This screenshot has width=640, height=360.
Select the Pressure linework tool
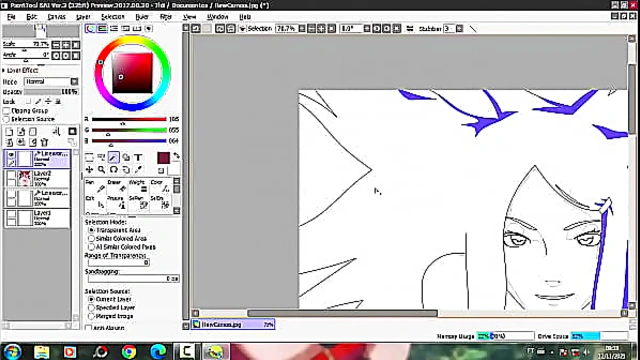[x=117, y=202]
